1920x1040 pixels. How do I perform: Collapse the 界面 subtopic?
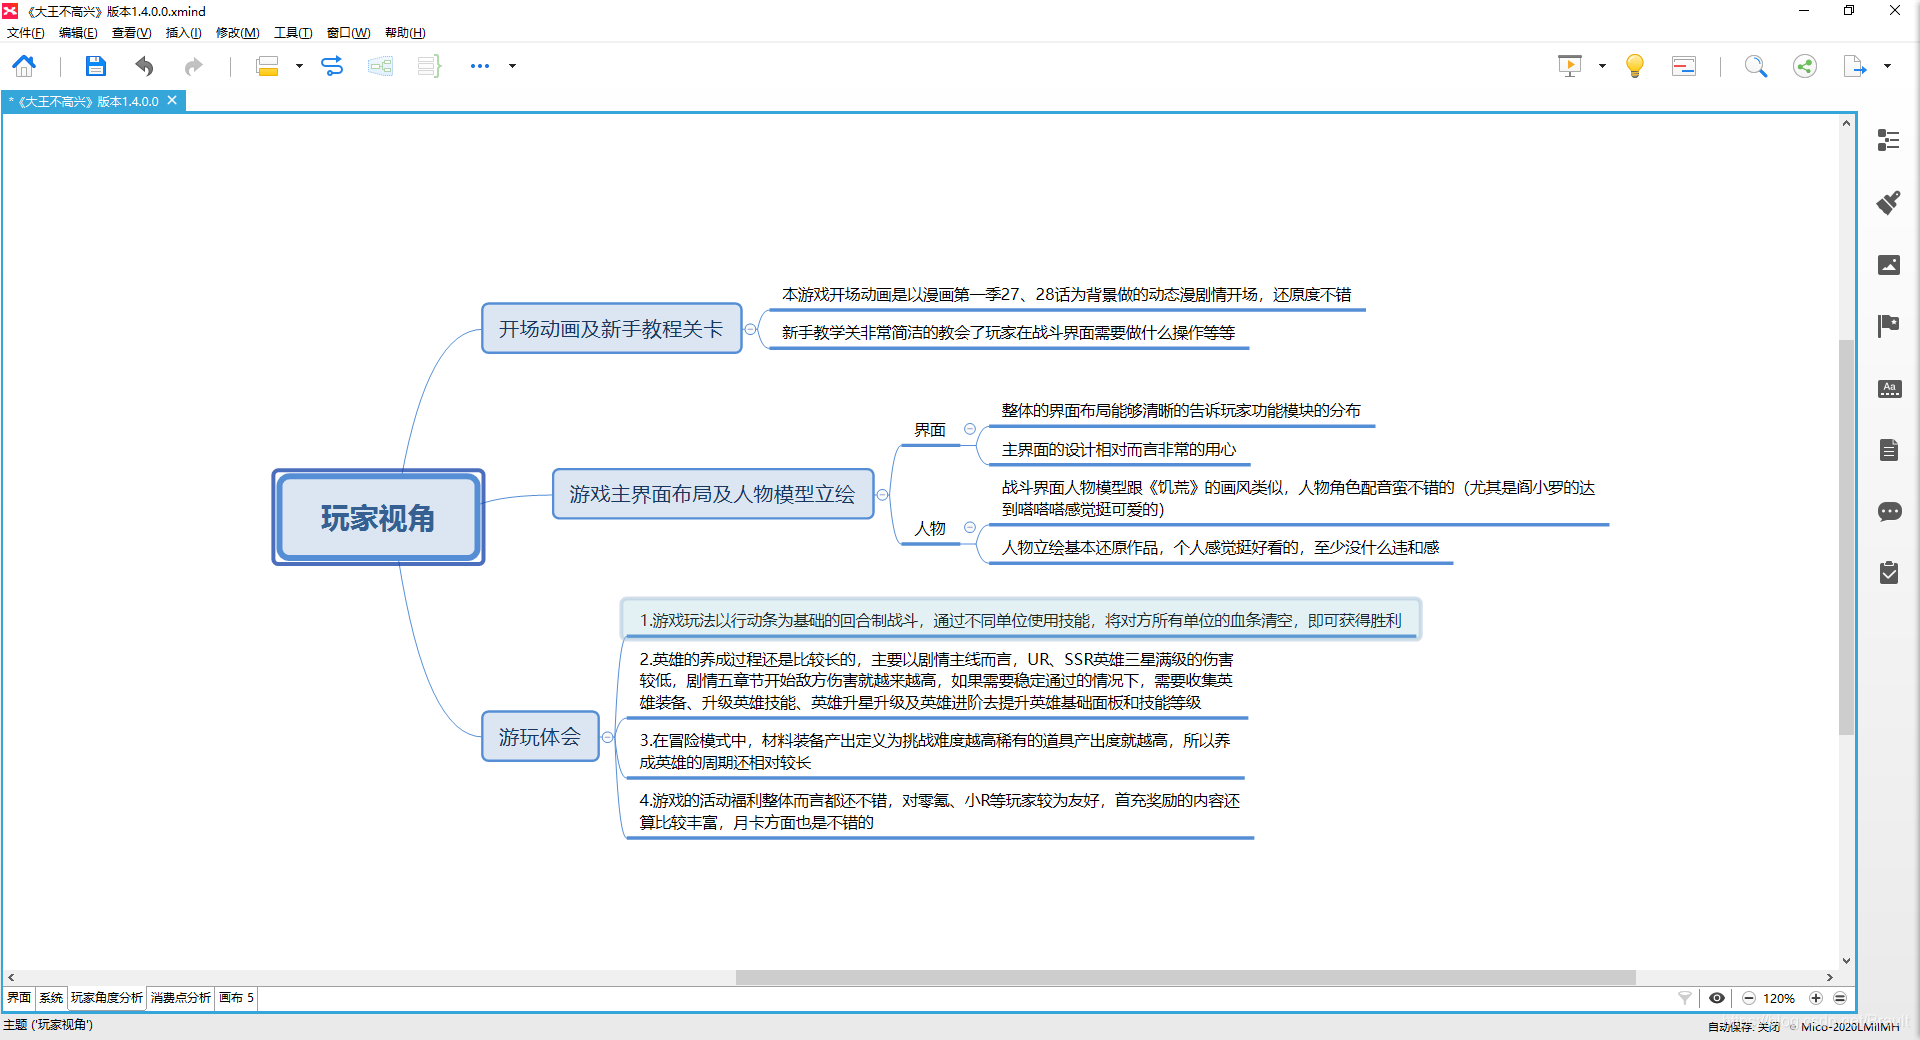(969, 429)
